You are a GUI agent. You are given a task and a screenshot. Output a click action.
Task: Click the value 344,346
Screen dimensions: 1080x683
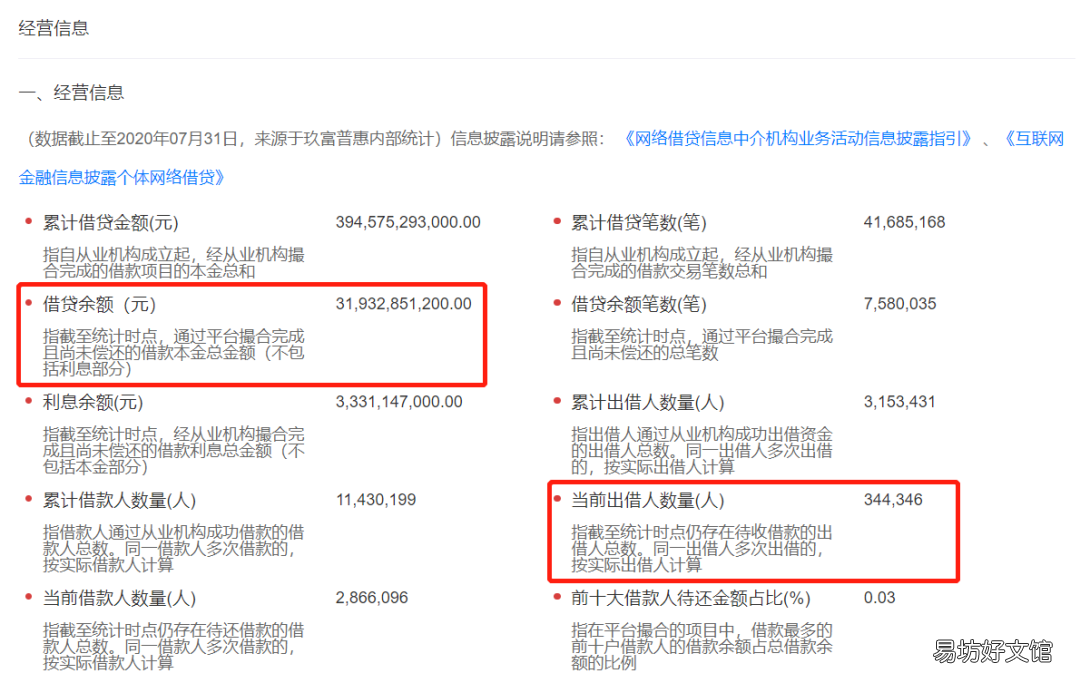893,499
